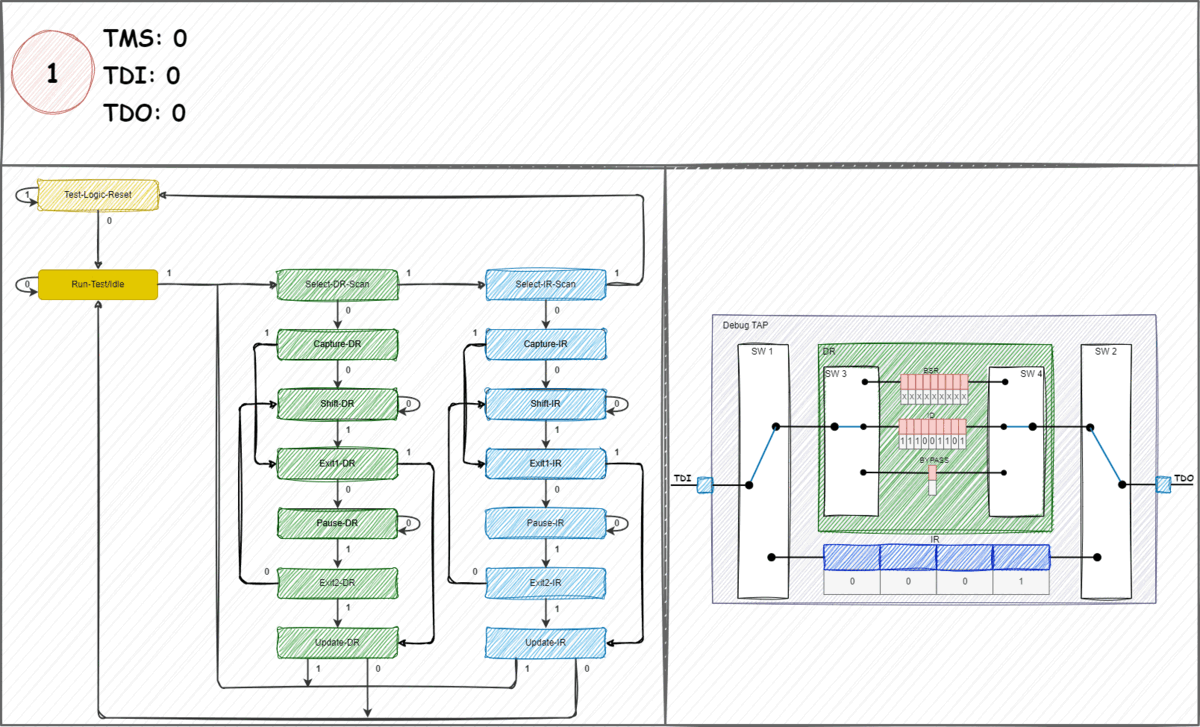This screenshot has width=1200, height=727.
Task: Select the Exit1-IR state node
Action: point(545,463)
